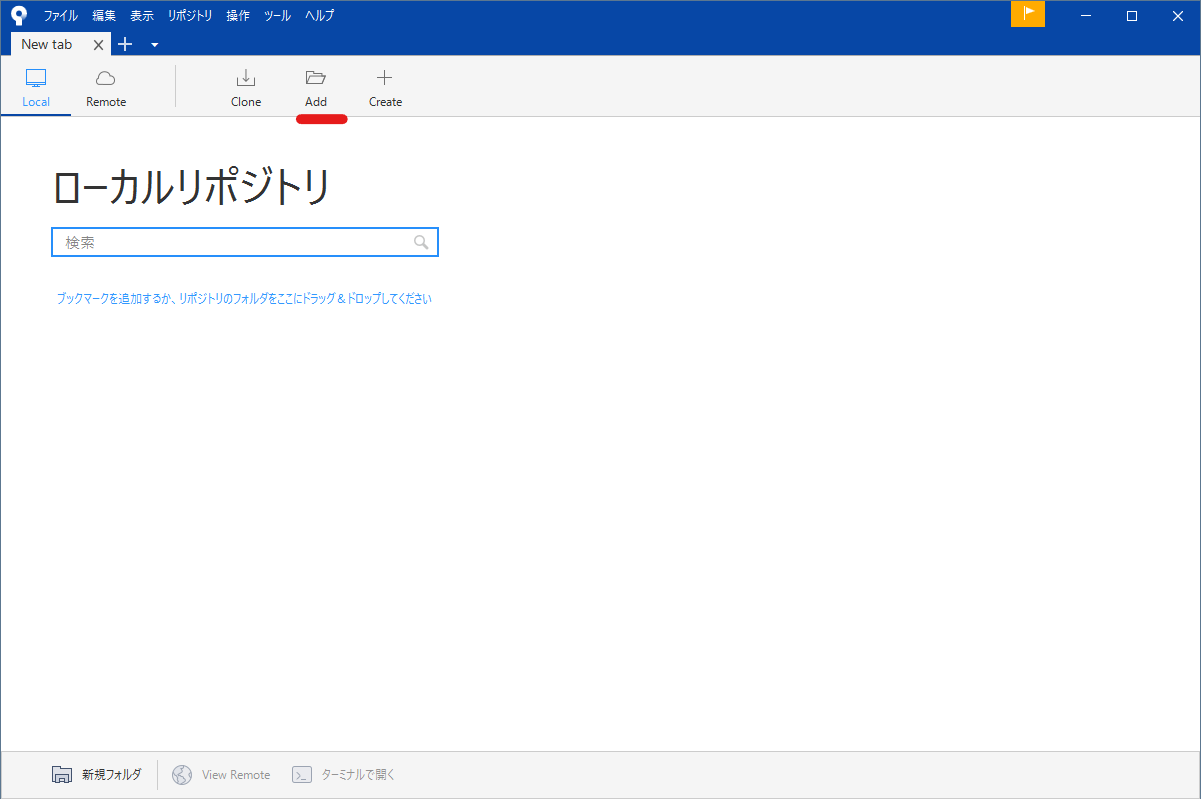
Task: Open the ヘルプ menu
Action: coord(319,15)
